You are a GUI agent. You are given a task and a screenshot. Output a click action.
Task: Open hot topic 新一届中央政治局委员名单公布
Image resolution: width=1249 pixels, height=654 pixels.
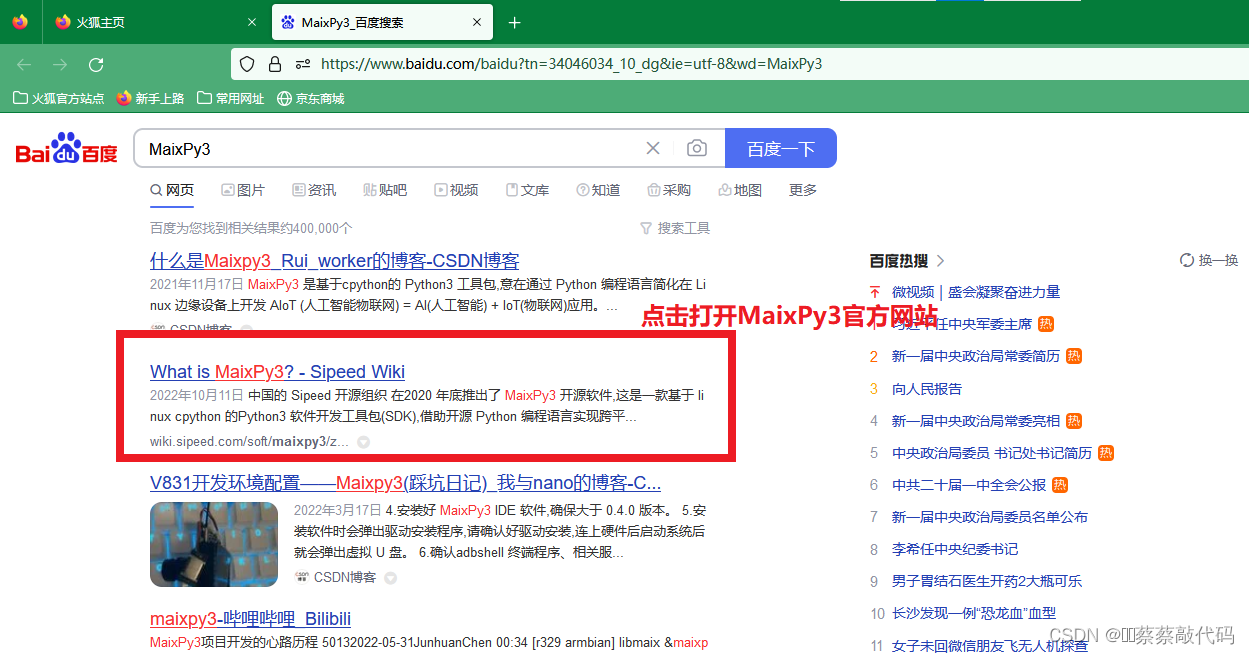click(990, 516)
